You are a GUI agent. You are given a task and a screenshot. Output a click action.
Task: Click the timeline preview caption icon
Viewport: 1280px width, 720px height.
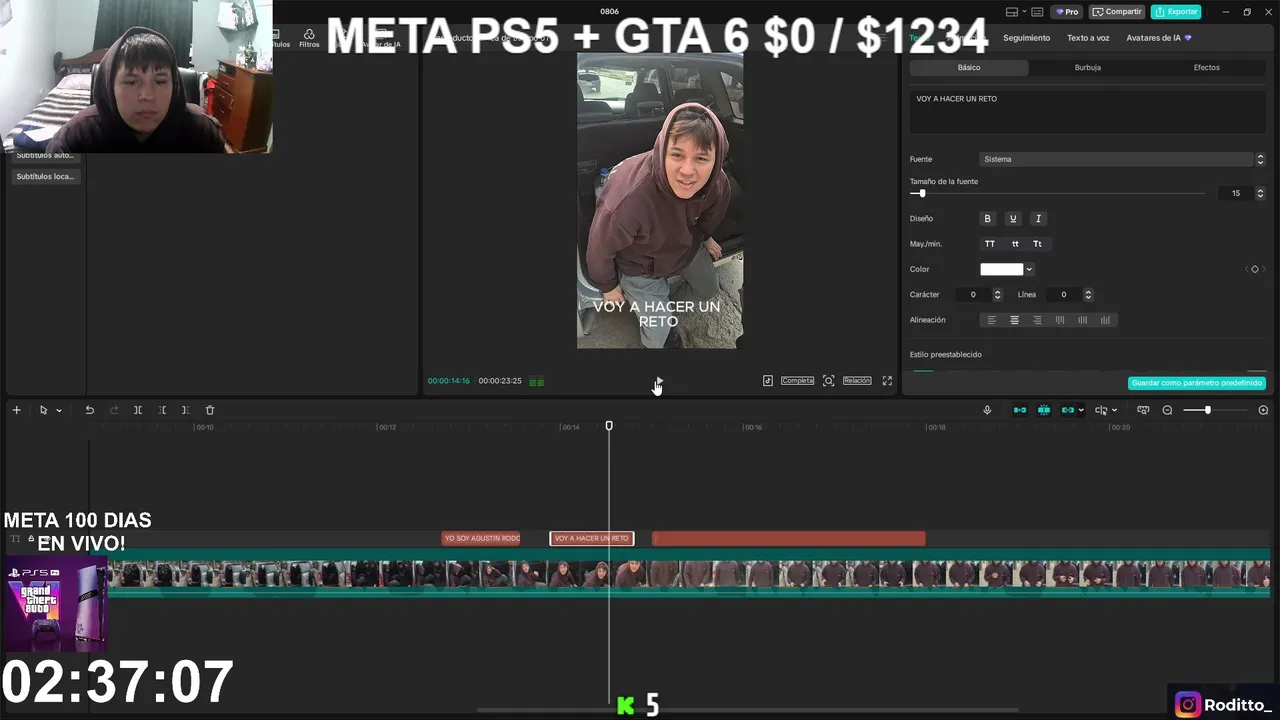pyautogui.click(x=1143, y=410)
